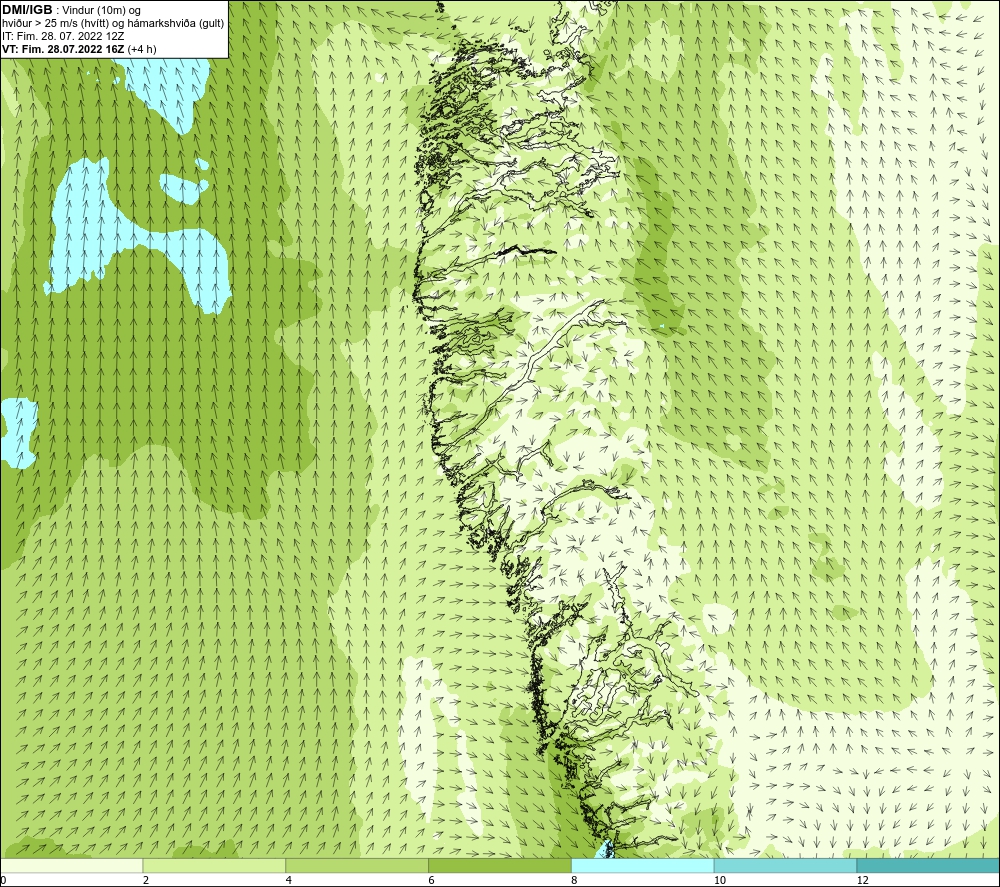Click the 6–8 m/s dark green legend swatch
The image size is (1000, 887).
[500, 865]
